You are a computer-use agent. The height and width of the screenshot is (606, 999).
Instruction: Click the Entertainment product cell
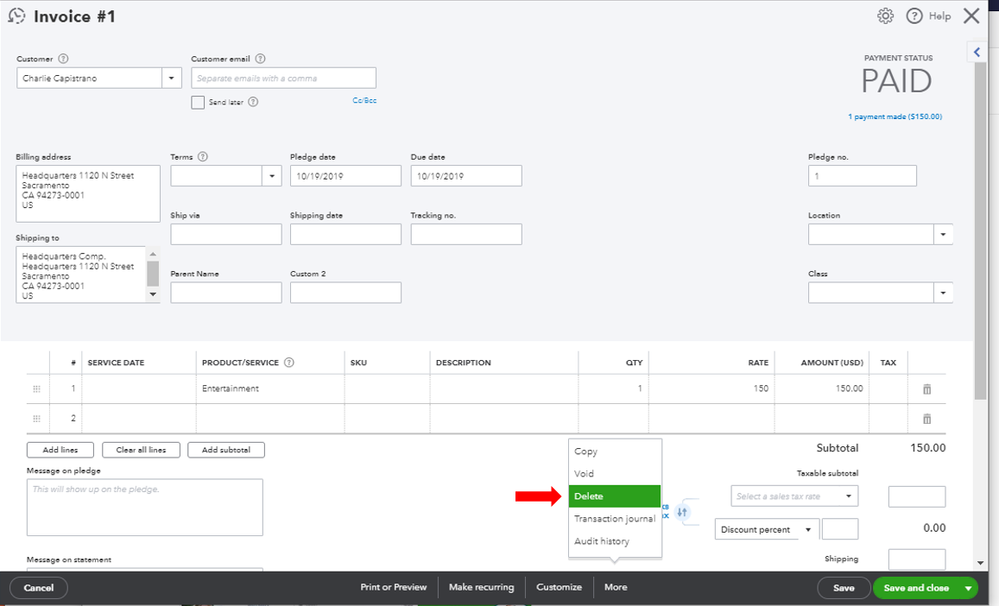click(x=270, y=389)
